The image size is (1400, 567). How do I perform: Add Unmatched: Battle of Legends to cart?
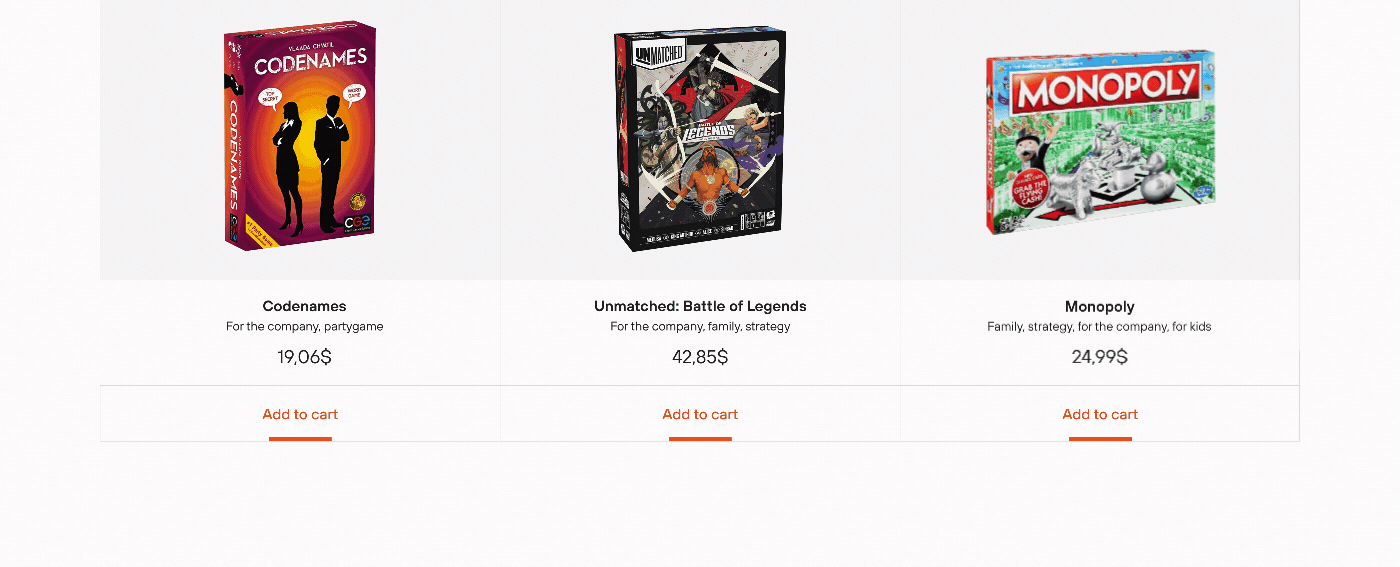click(700, 414)
